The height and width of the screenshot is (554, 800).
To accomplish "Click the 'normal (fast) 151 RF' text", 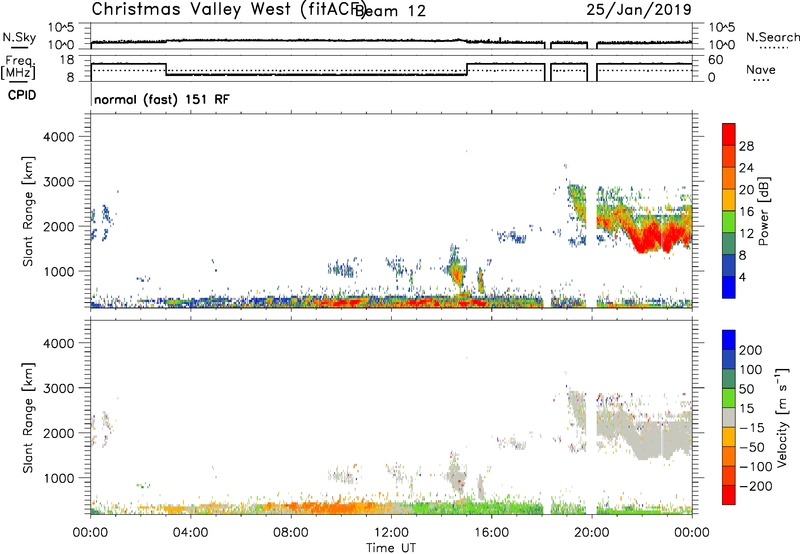I will [162, 99].
